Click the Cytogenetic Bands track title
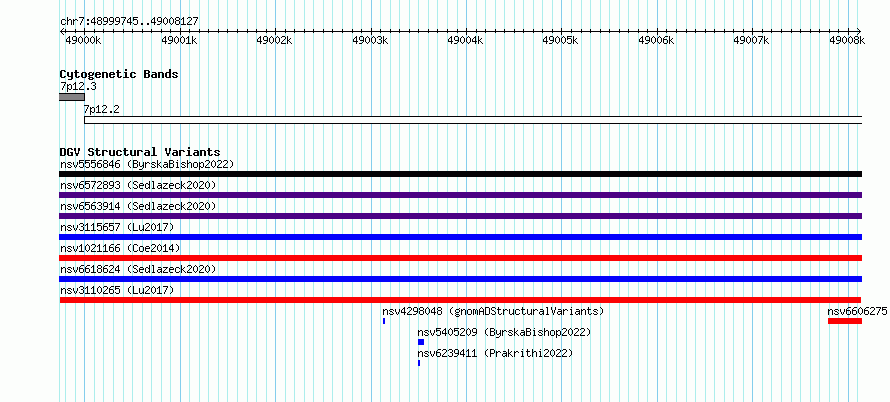 (119, 74)
